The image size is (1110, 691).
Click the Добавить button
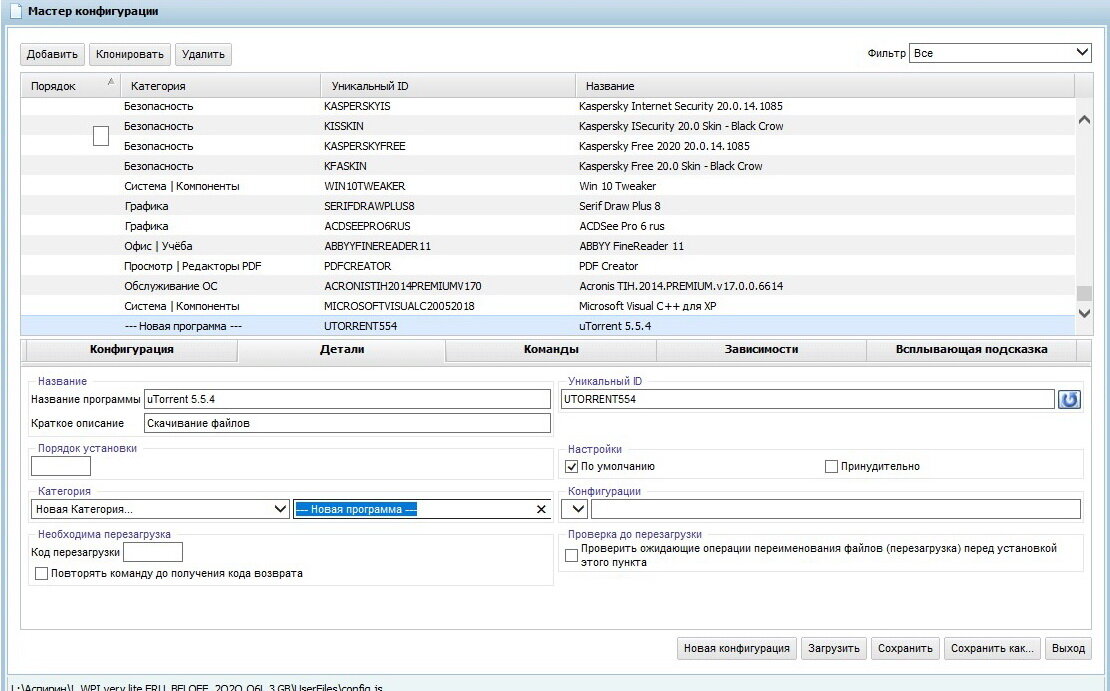pyautogui.click(x=52, y=55)
